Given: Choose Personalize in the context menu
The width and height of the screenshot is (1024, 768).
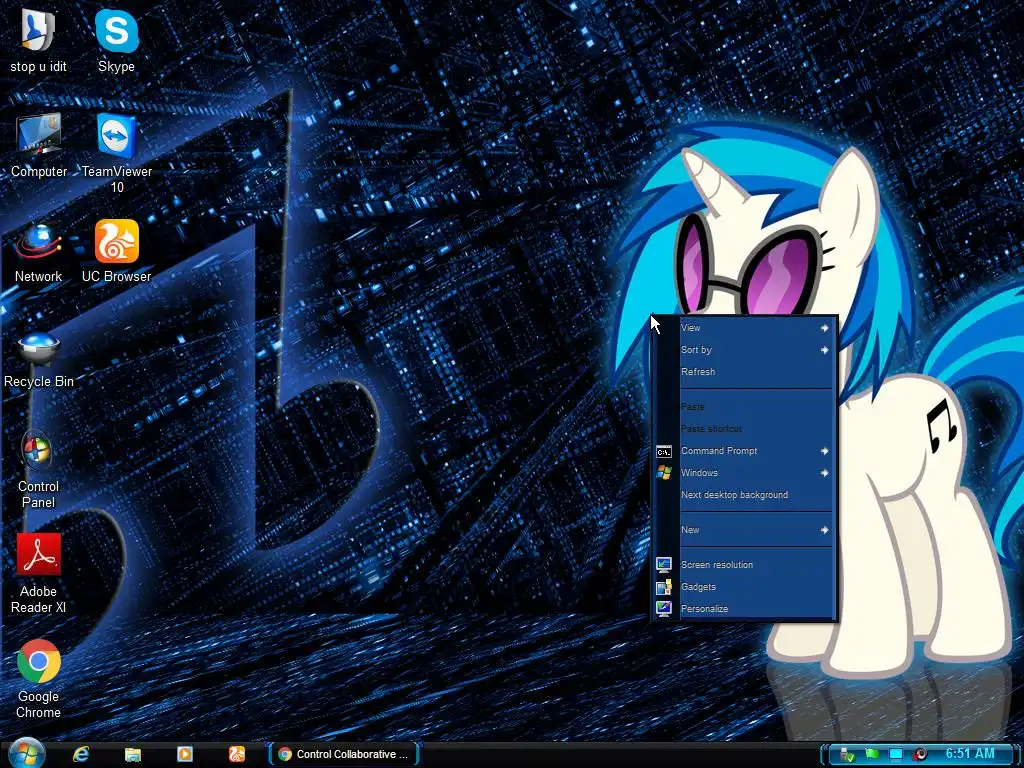Looking at the screenshot, I should click(744, 609).
